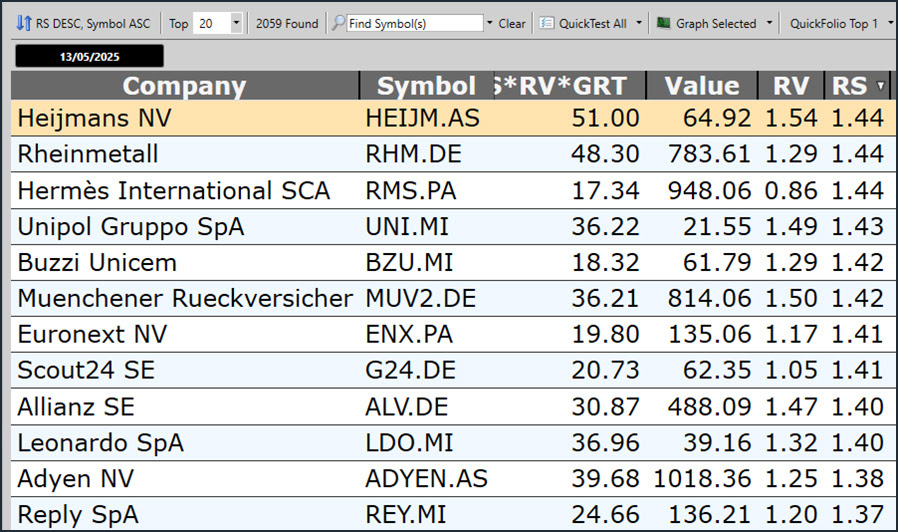Click Rheinmetall value 783.61

click(x=709, y=154)
